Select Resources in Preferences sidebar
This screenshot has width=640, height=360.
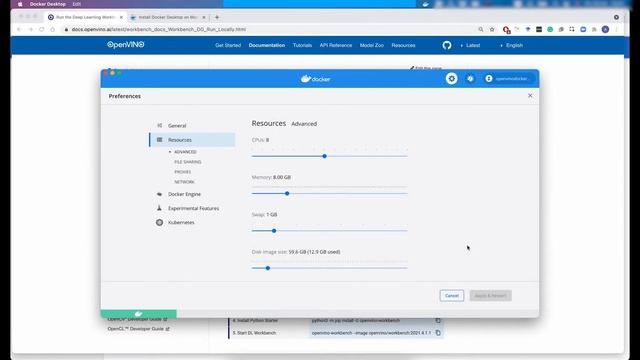tap(192, 140)
